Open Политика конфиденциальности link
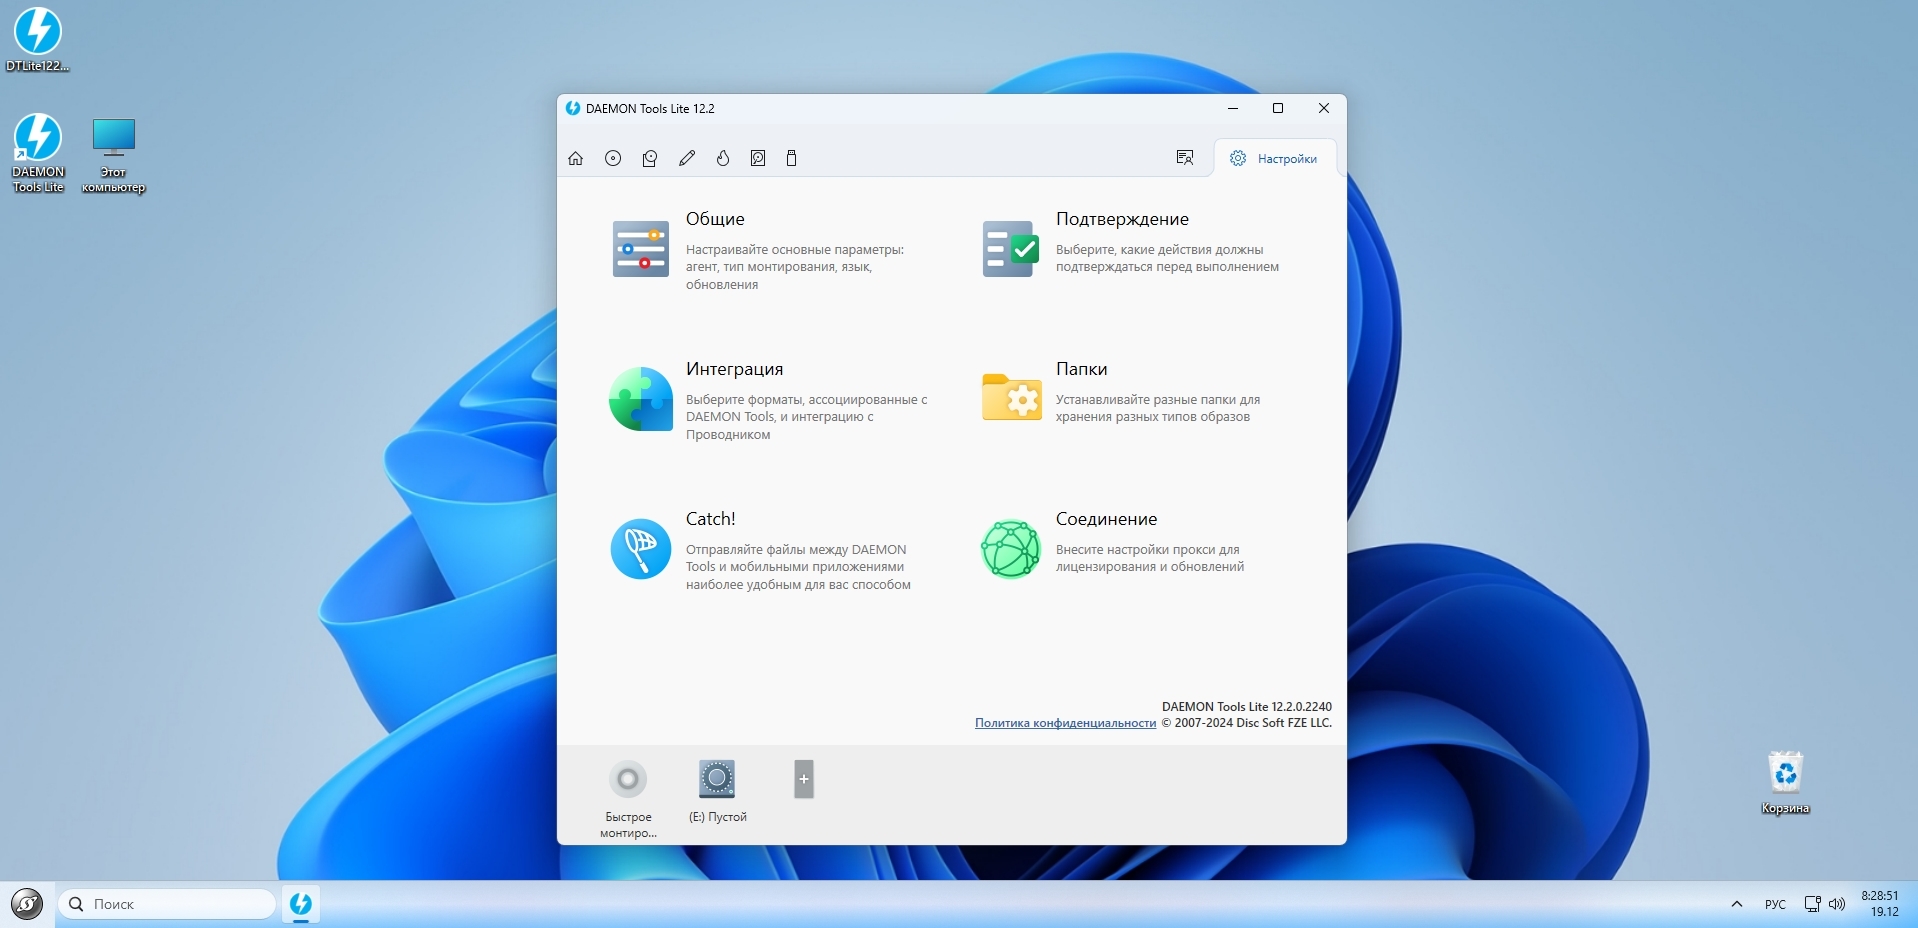 coord(1065,723)
